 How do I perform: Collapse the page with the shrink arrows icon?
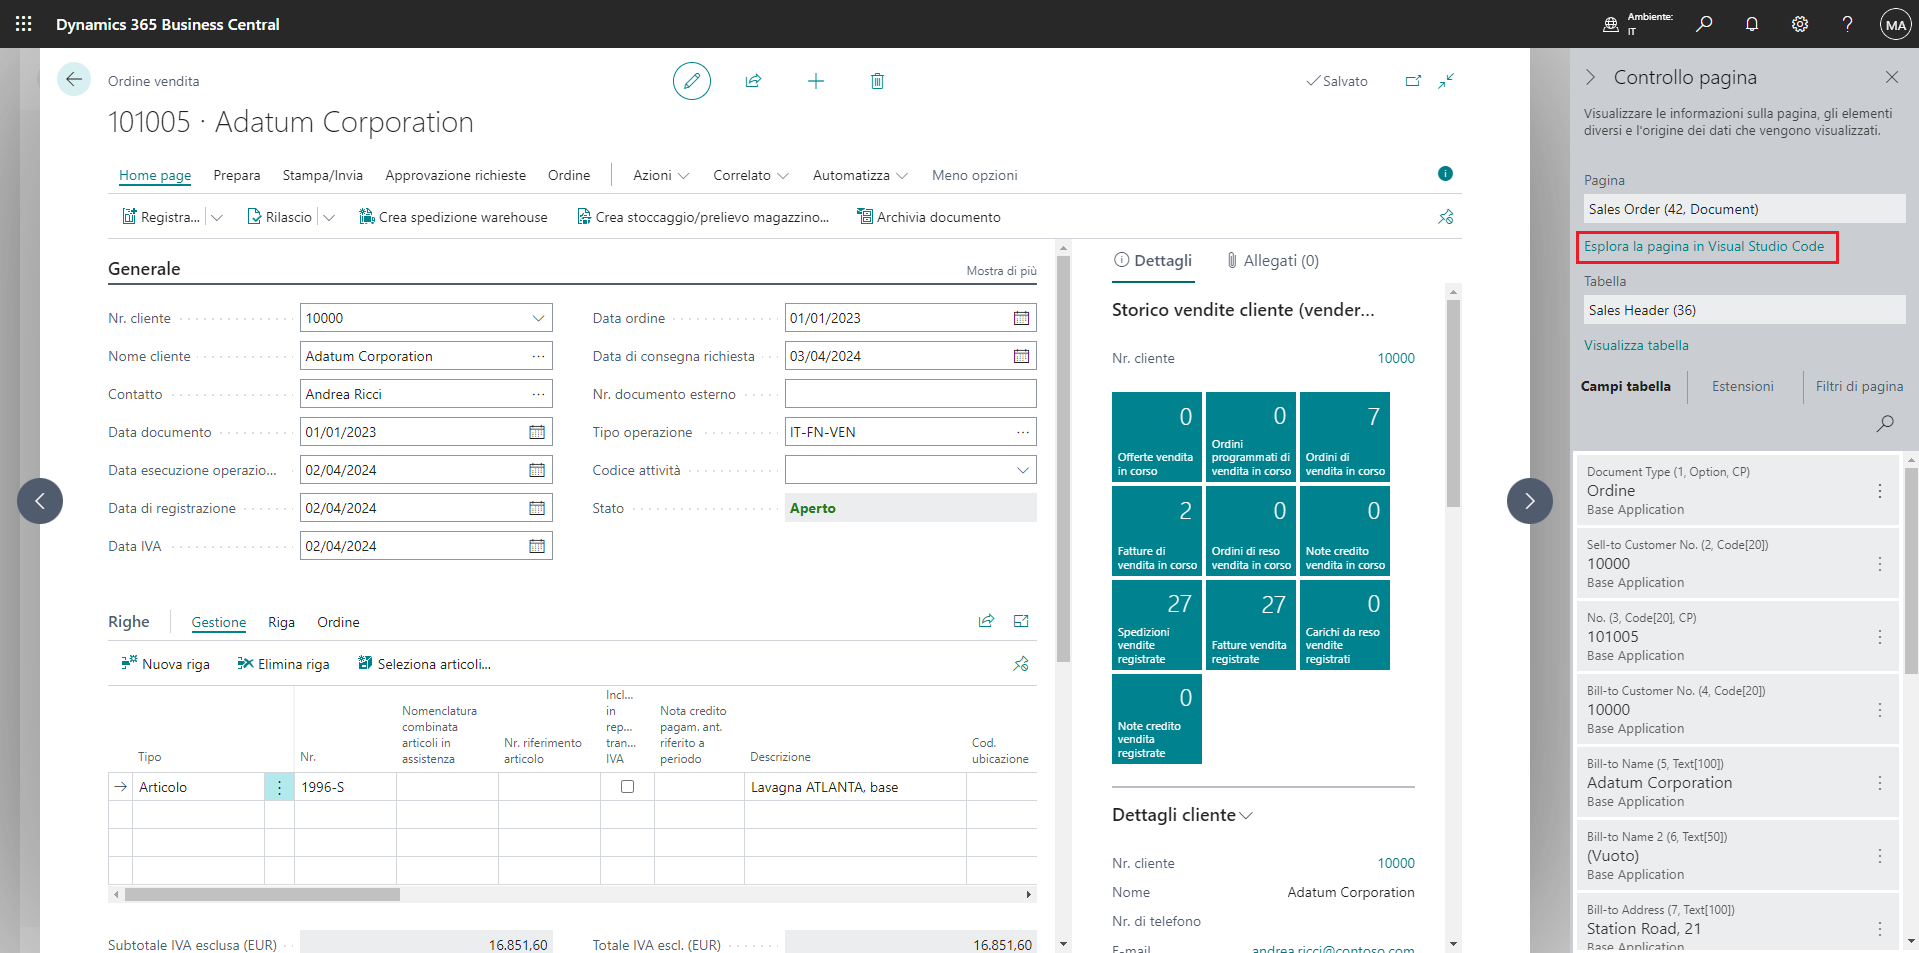(x=1446, y=81)
